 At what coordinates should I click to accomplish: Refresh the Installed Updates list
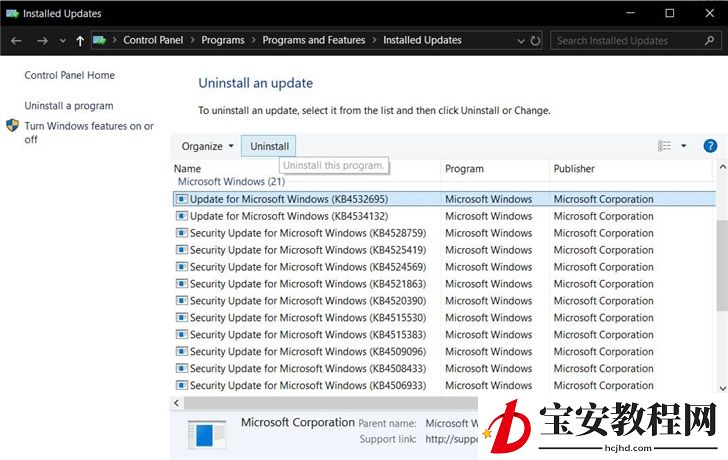coord(535,41)
